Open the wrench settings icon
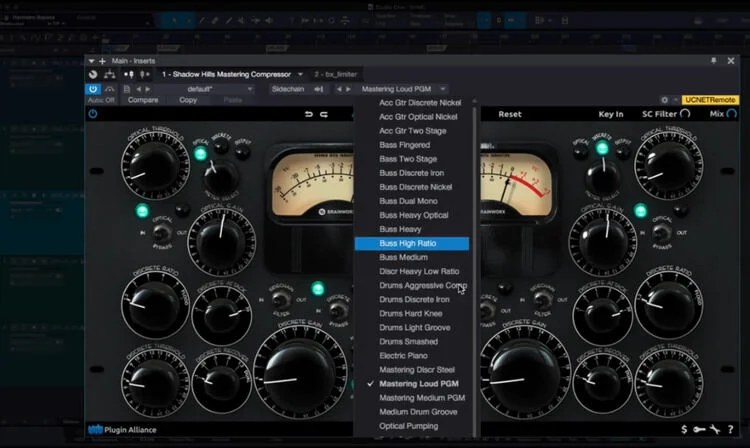 click(x=715, y=429)
